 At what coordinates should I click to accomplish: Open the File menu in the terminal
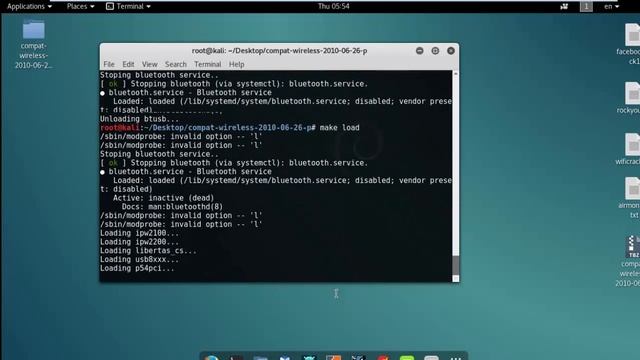(109, 64)
